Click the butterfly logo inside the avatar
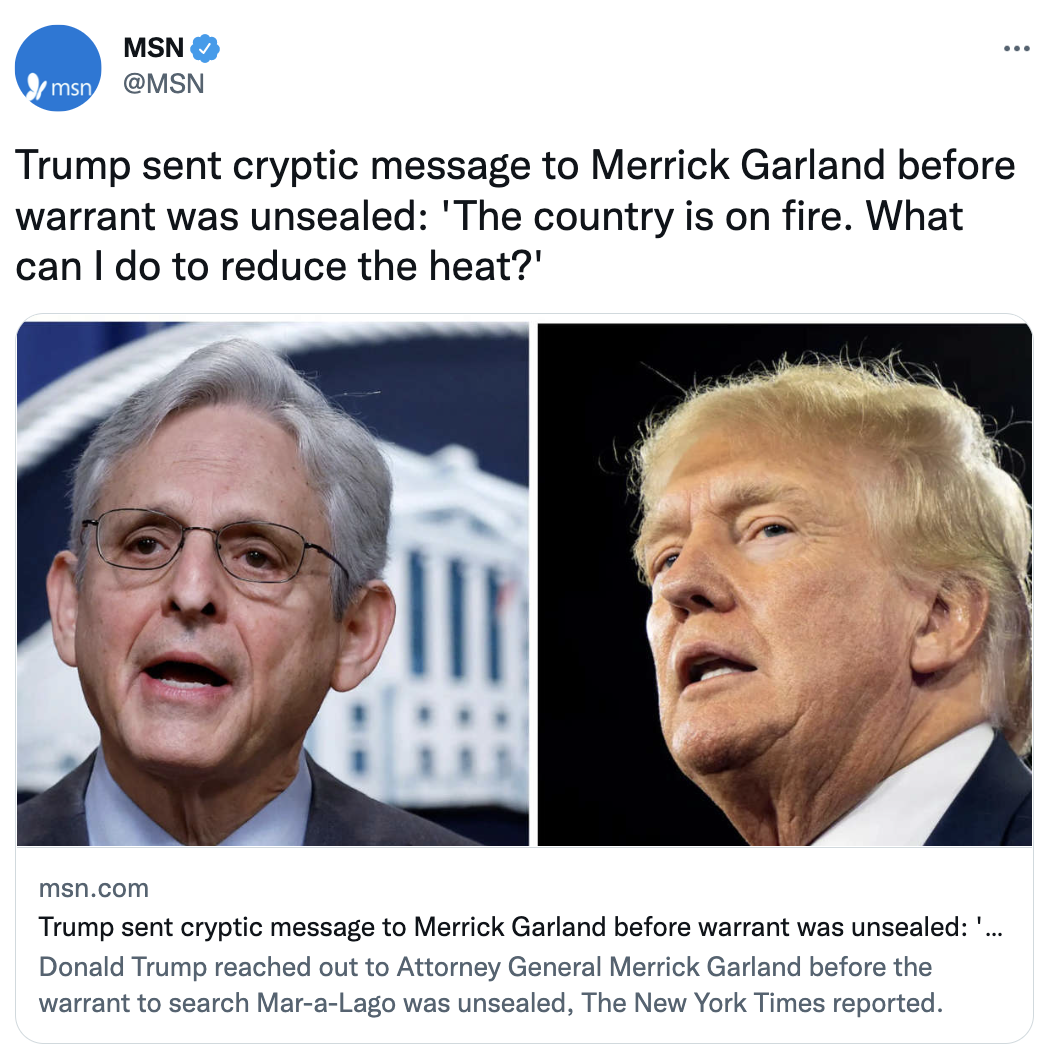The image size is (1054, 1062). [x=36, y=87]
